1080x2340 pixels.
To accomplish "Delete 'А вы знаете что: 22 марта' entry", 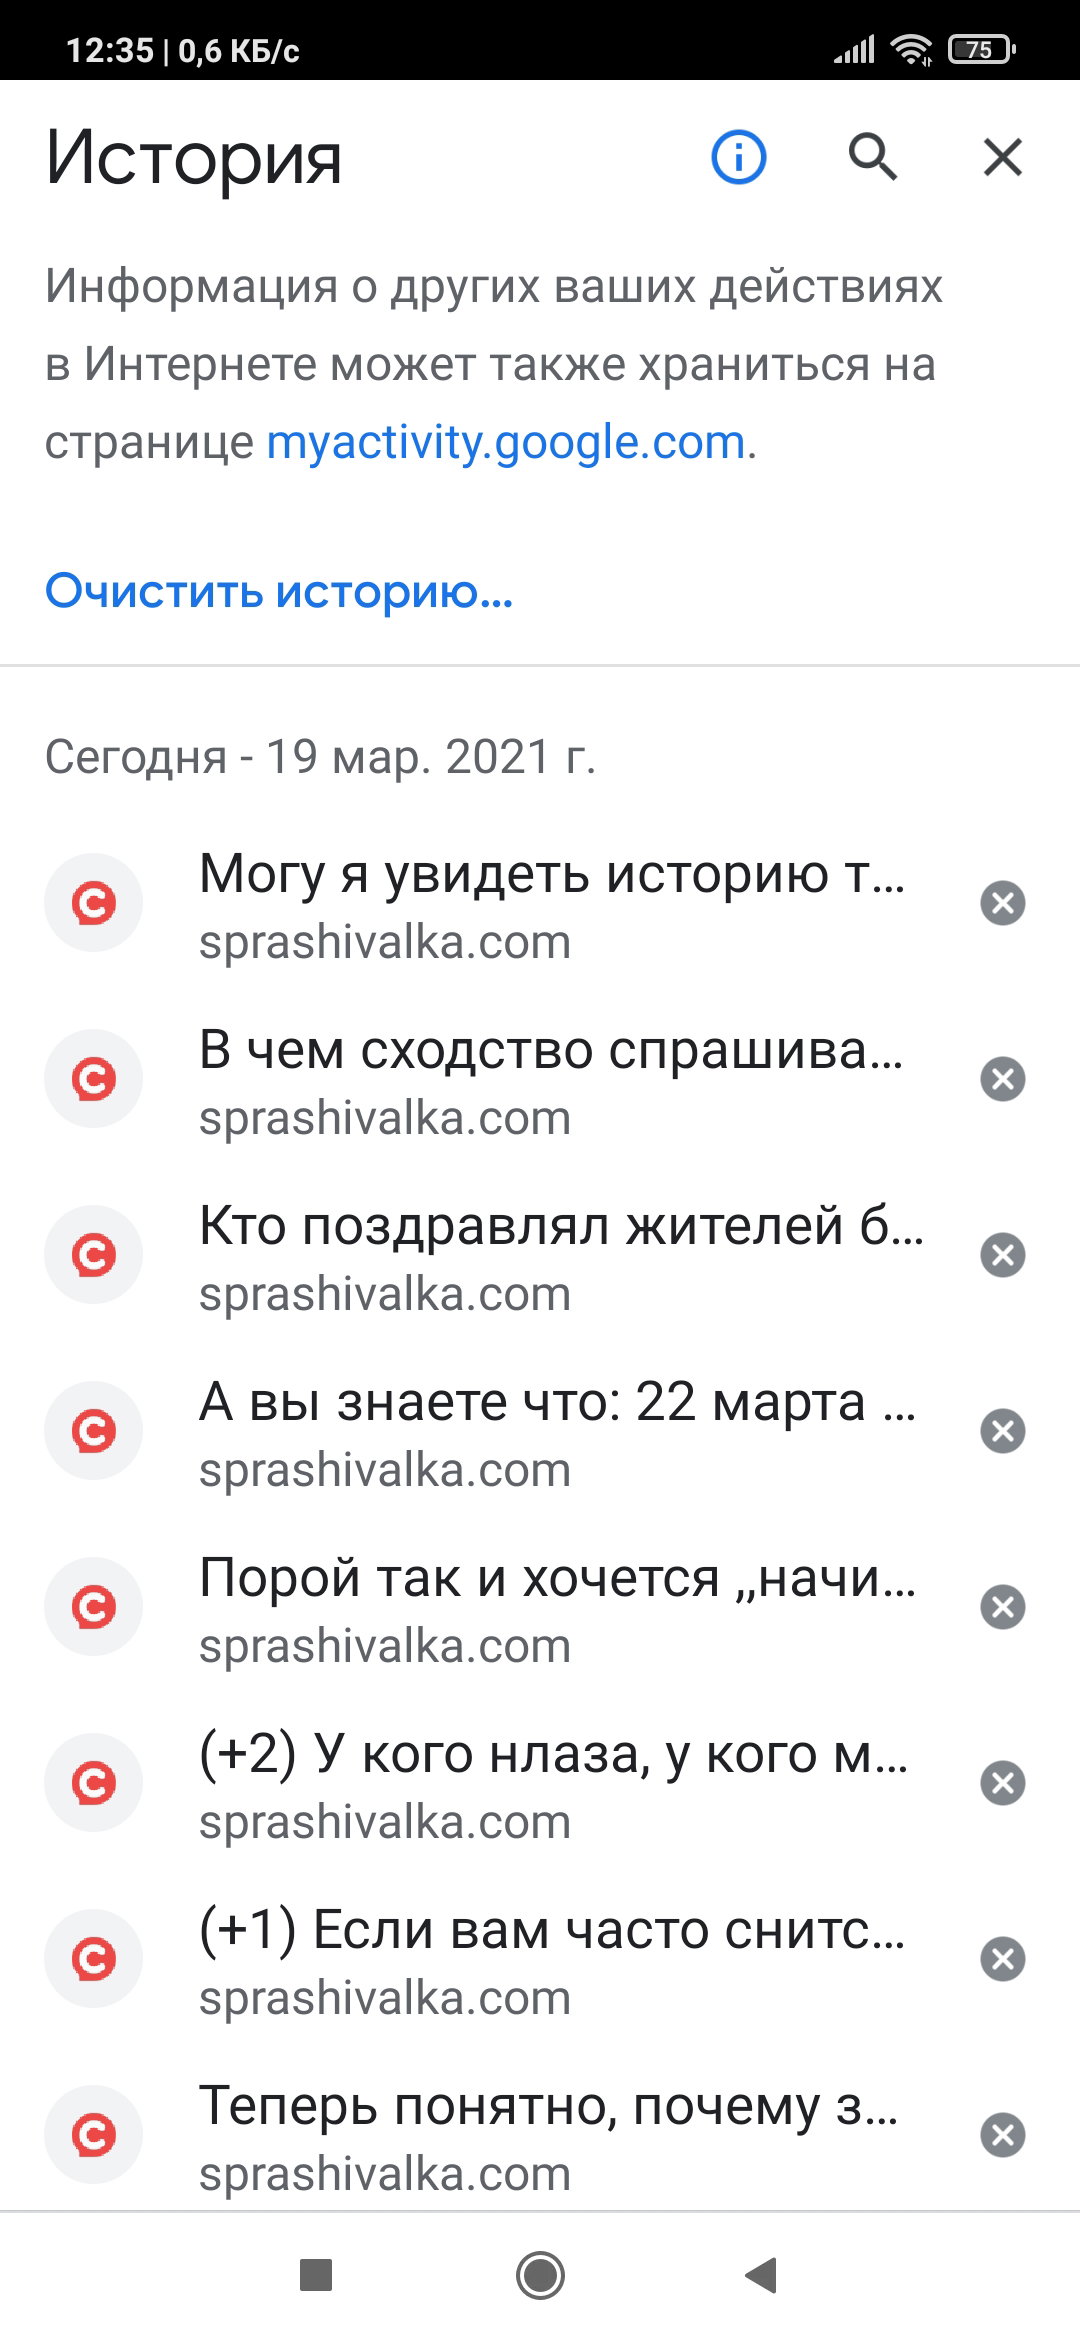I will pos(1003,1431).
